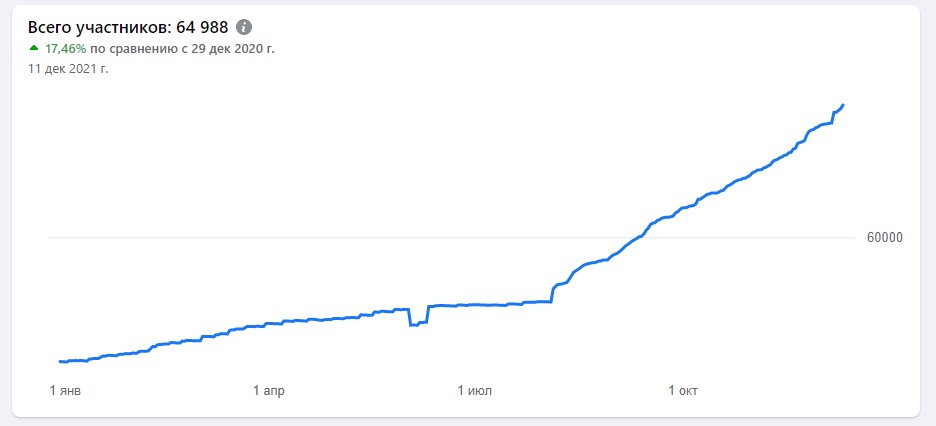Click the green 17,46% growth percentage
The height and width of the screenshot is (426, 936).
click(65, 48)
